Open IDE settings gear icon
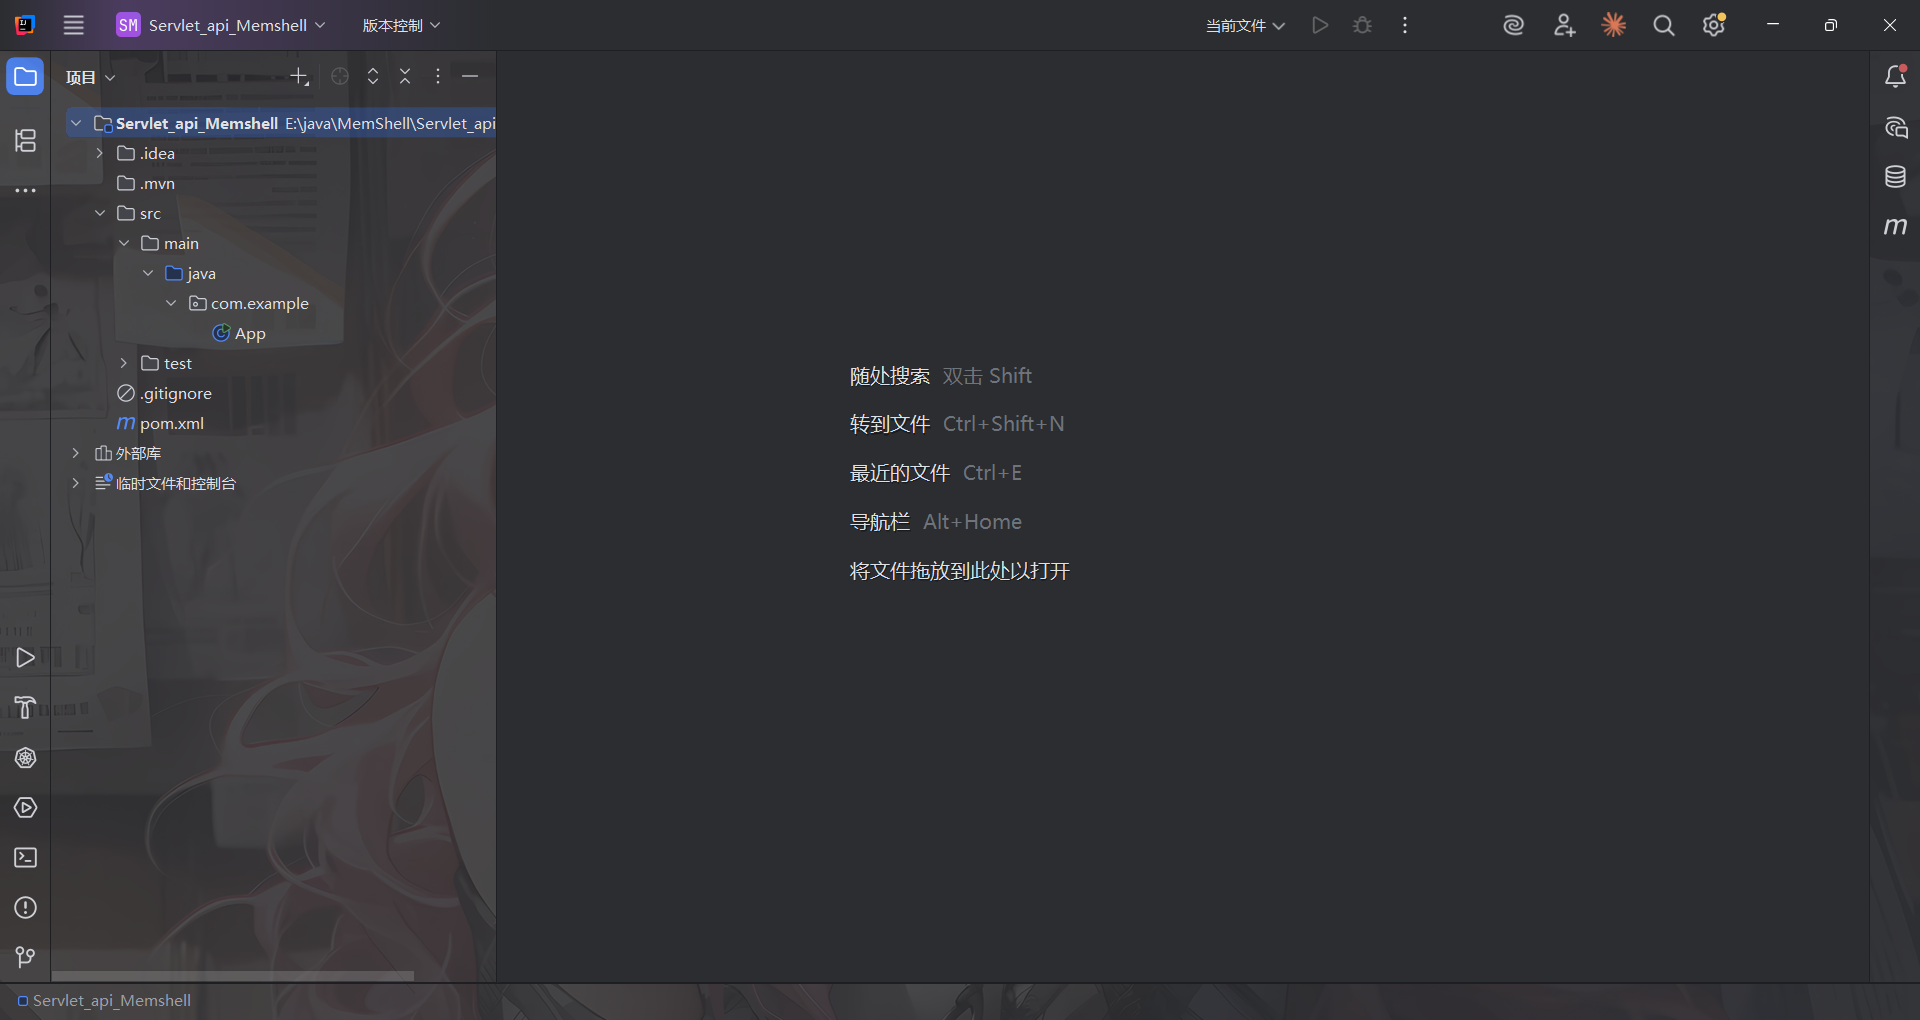This screenshot has width=1920, height=1020. (x=1714, y=26)
